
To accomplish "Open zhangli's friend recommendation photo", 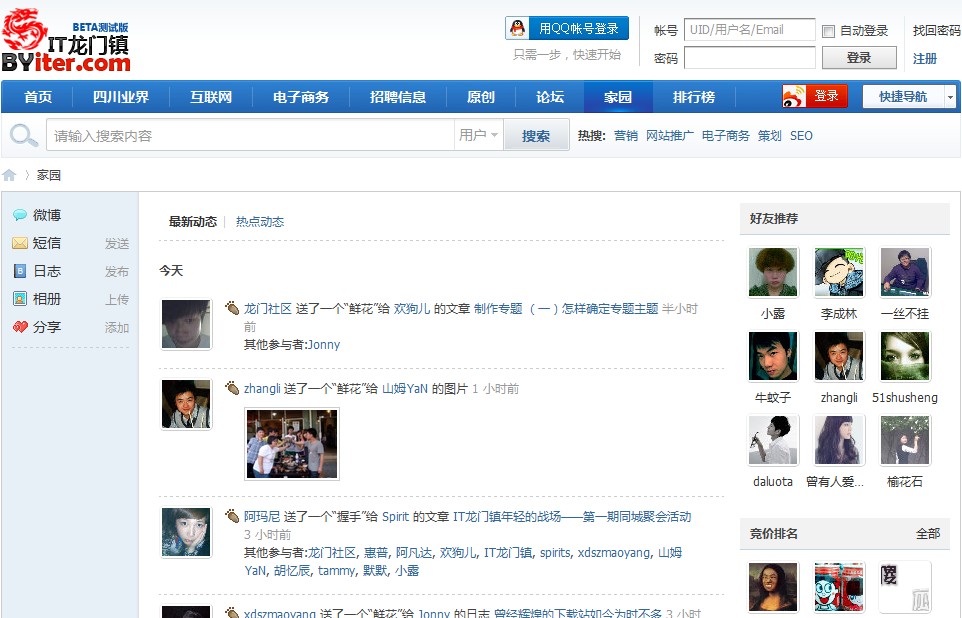I will (838, 356).
